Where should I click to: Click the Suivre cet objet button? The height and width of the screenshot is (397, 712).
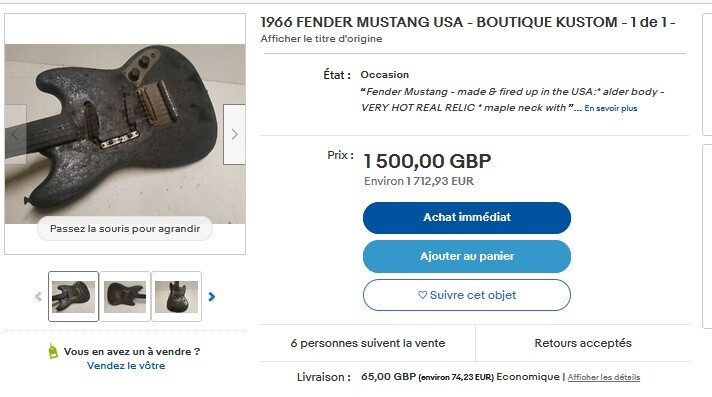[467, 295]
